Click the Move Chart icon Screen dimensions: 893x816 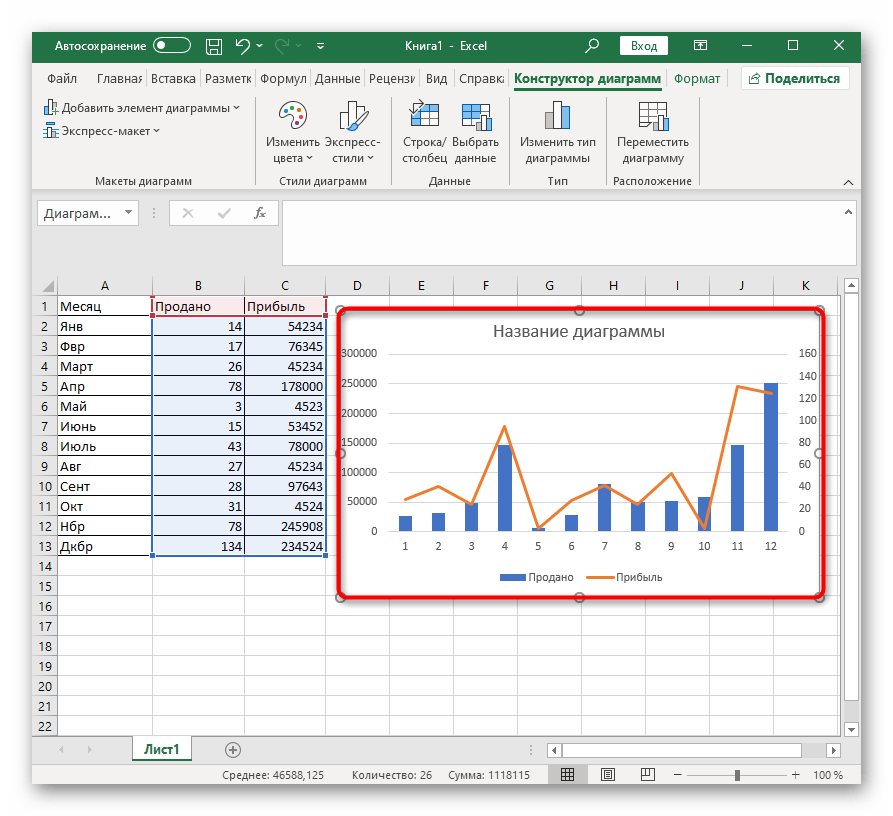[x=652, y=118]
